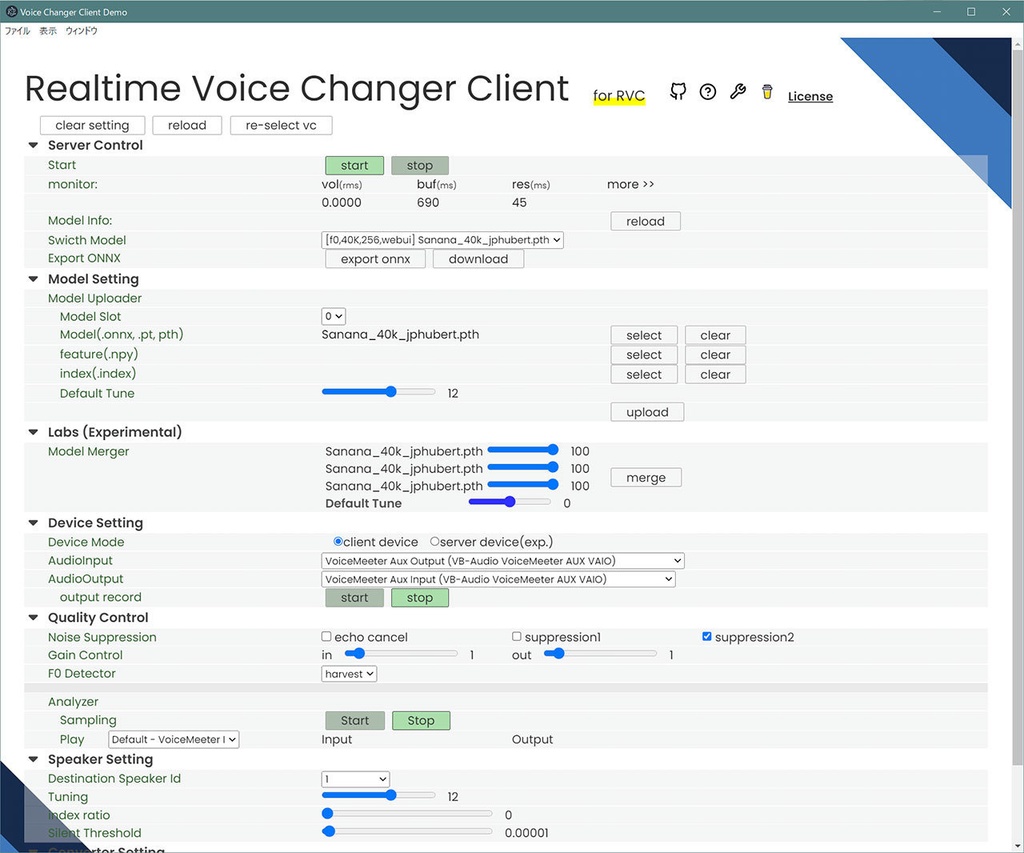Start output record
This screenshot has width=1024, height=853.
pyautogui.click(x=355, y=598)
